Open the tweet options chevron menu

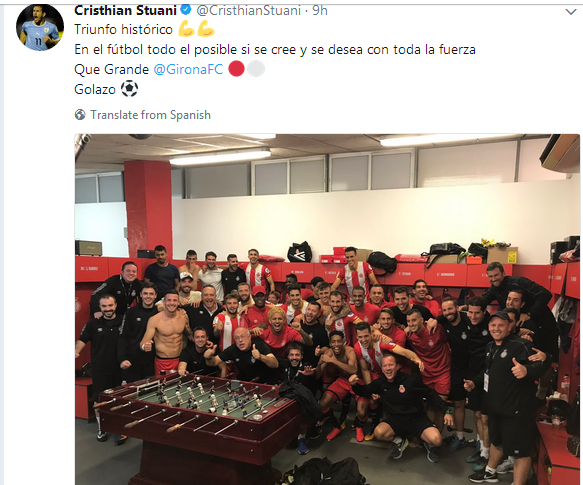point(571,12)
